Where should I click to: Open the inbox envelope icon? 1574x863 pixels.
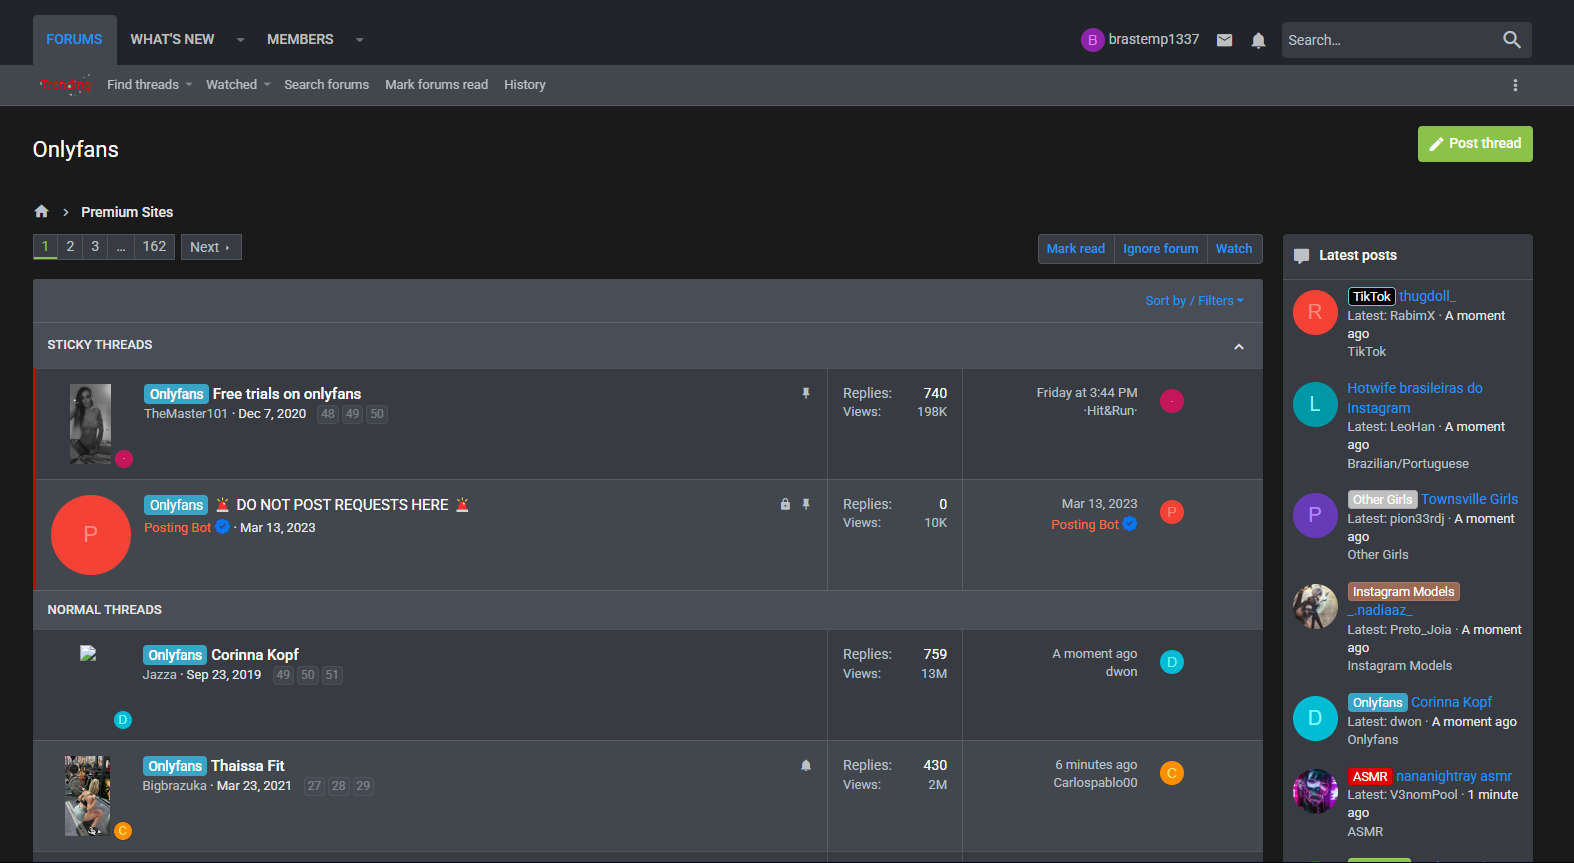point(1224,40)
